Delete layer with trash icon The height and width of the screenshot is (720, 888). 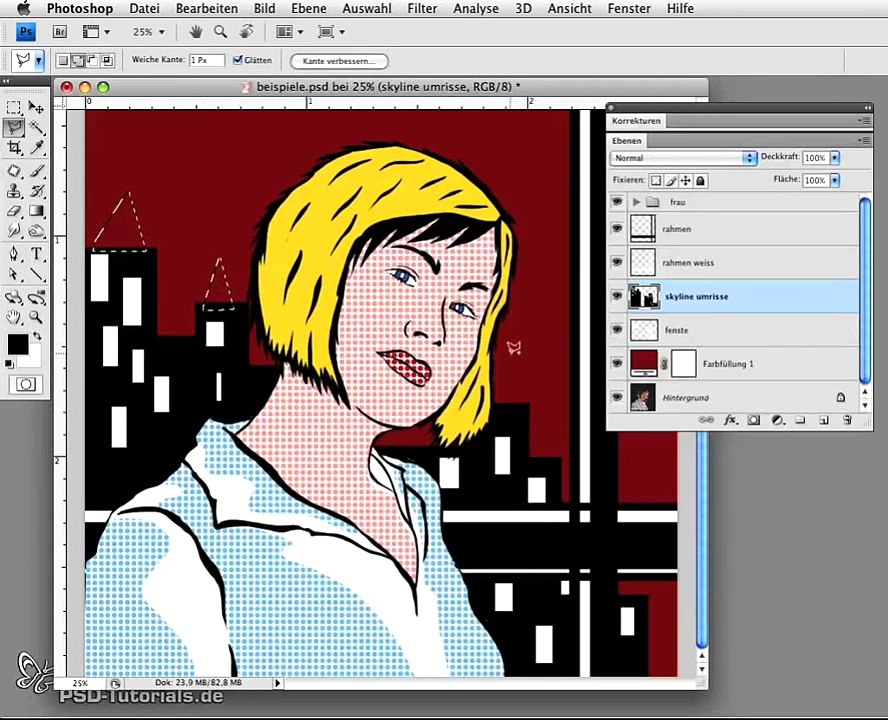pyautogui.click(x=847, y=420)
